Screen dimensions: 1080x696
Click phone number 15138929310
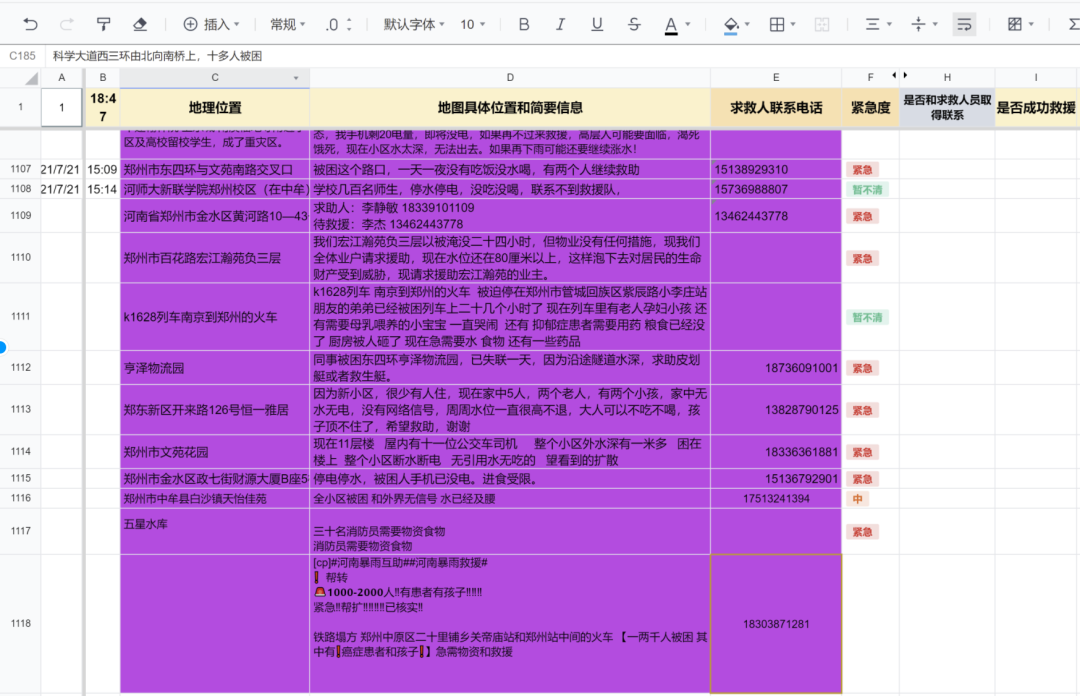point(751,170)
